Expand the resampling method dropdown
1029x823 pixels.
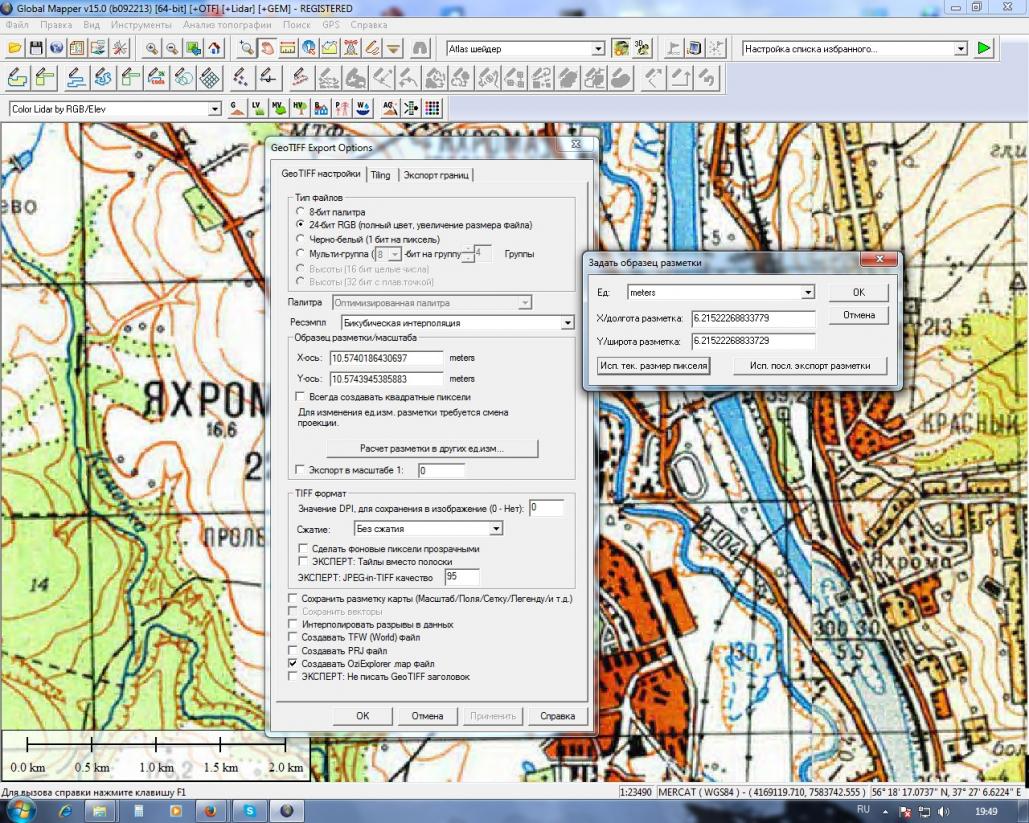(x=567, y=323)
